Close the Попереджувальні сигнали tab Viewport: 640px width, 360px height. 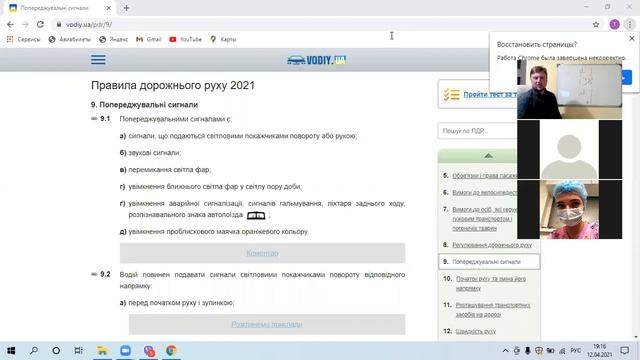[109, 8]
